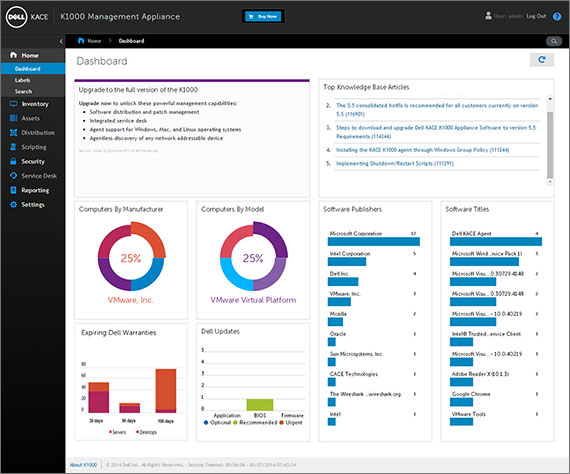Screen dimensions: 570x474
Task: Click the knowledge base scrollbar thumb
Action: click(550, 144)
